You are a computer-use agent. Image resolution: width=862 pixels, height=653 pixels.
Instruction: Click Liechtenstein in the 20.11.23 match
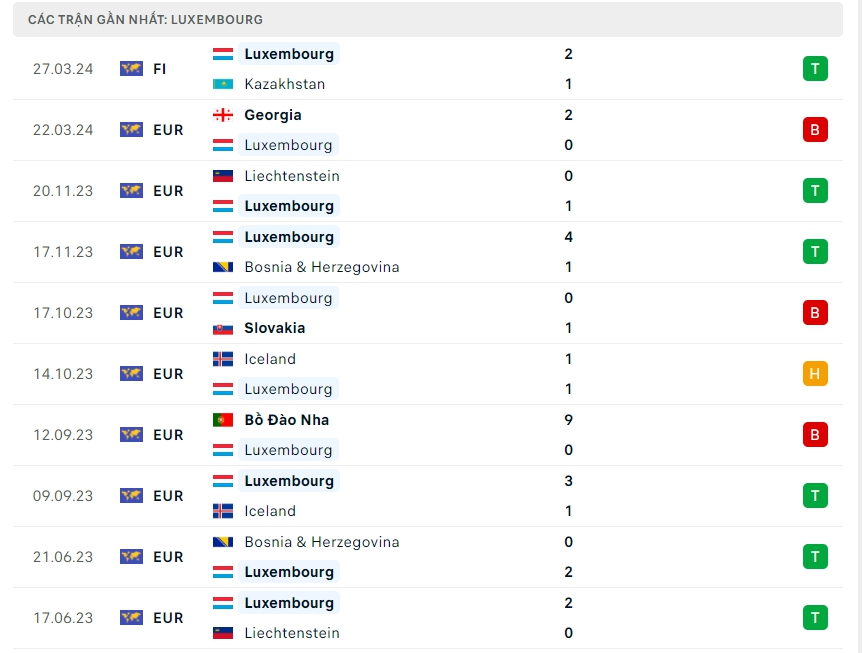(291, 176)
